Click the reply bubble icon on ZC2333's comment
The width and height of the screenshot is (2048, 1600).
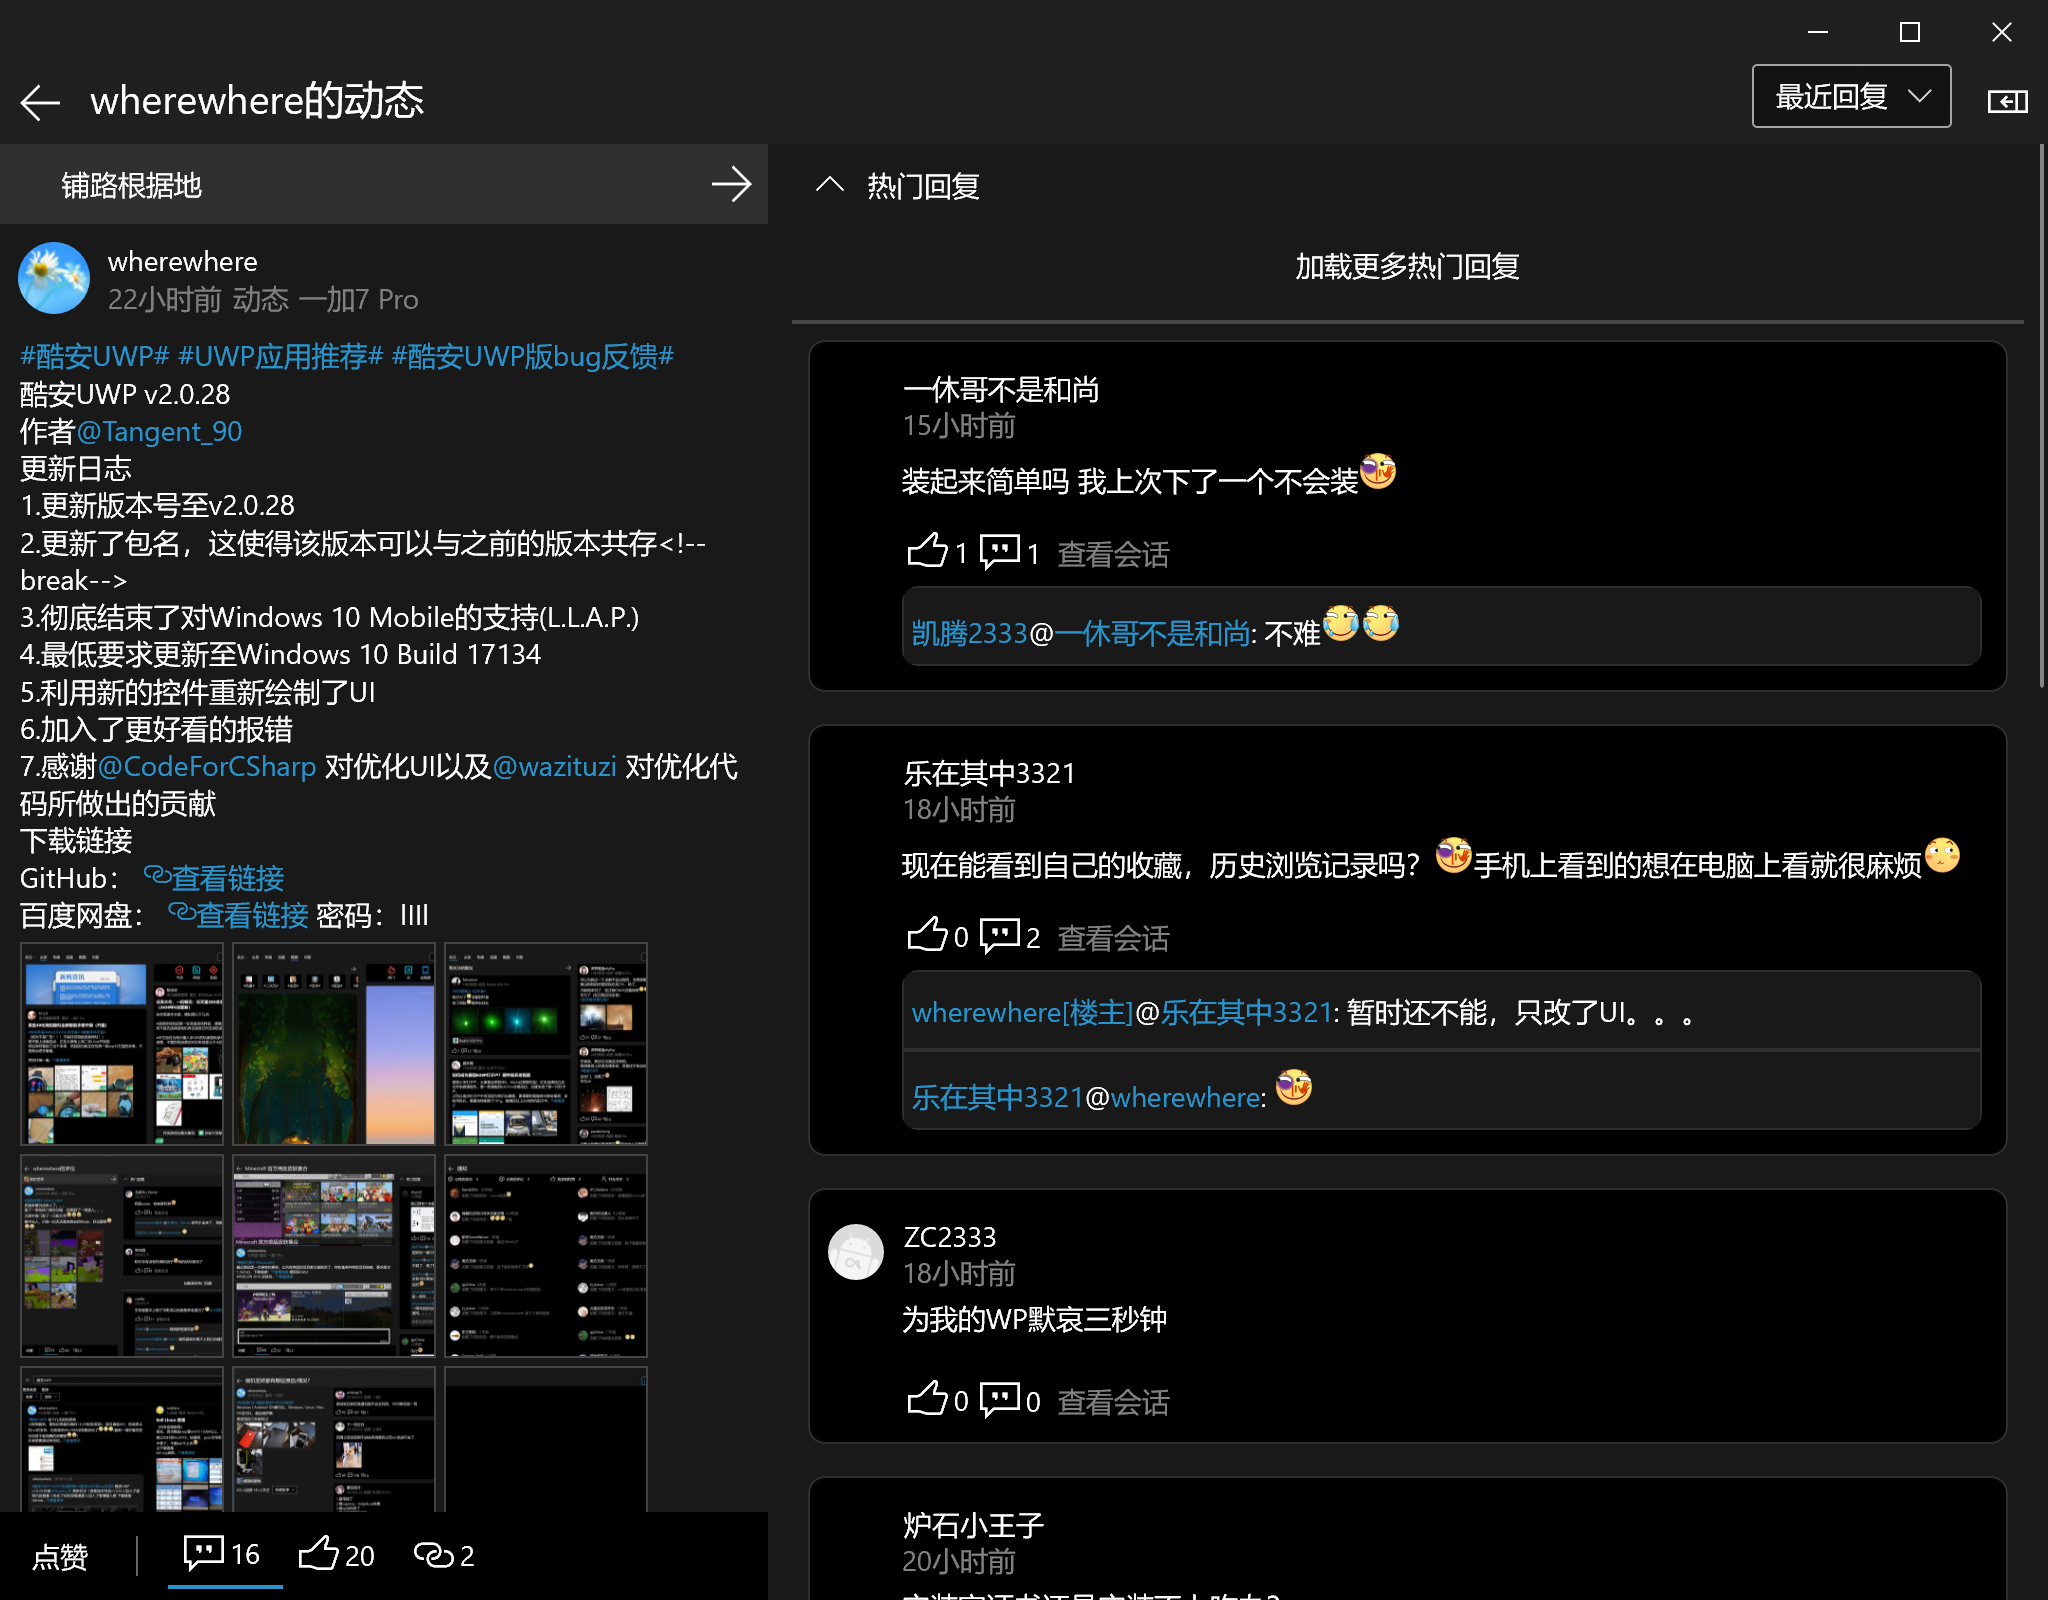(999, 1399)
